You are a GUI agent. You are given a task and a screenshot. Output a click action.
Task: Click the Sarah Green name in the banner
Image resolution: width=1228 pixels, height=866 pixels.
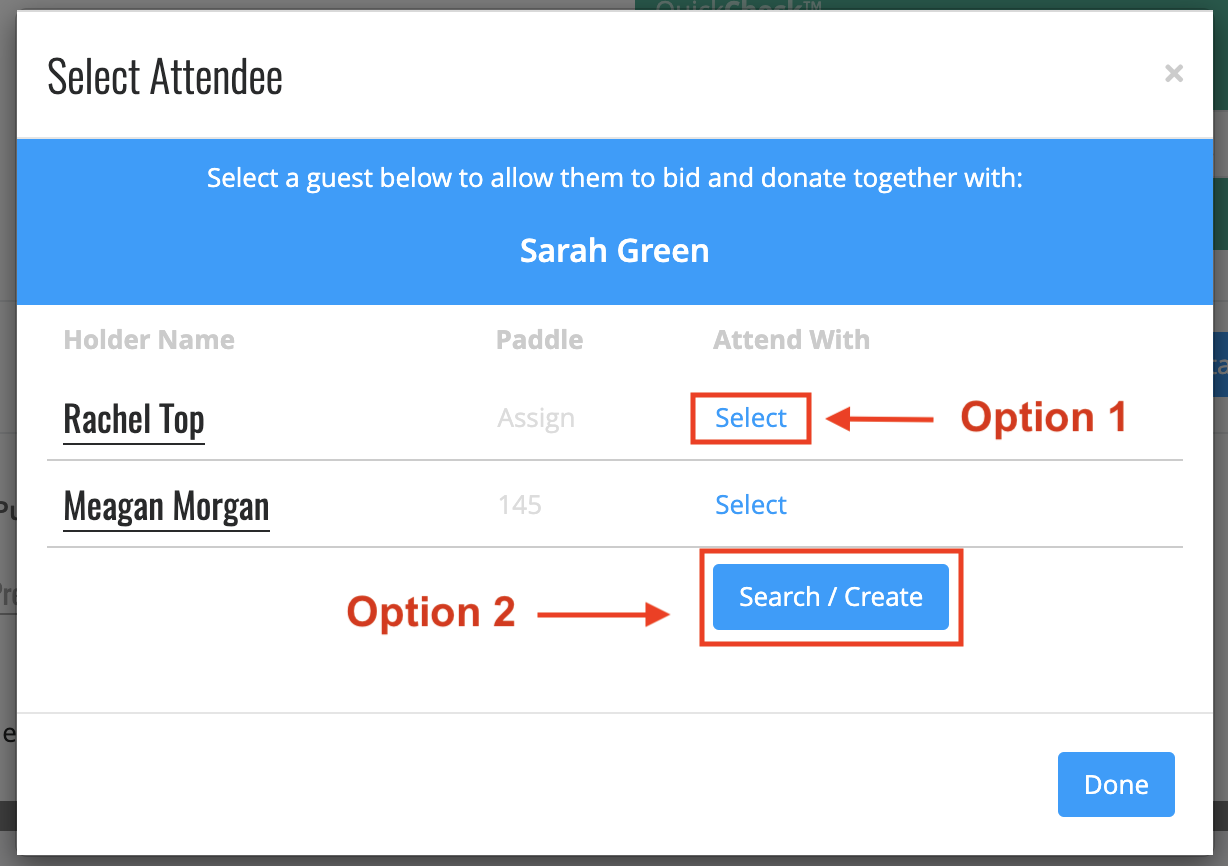click(614, 250)
